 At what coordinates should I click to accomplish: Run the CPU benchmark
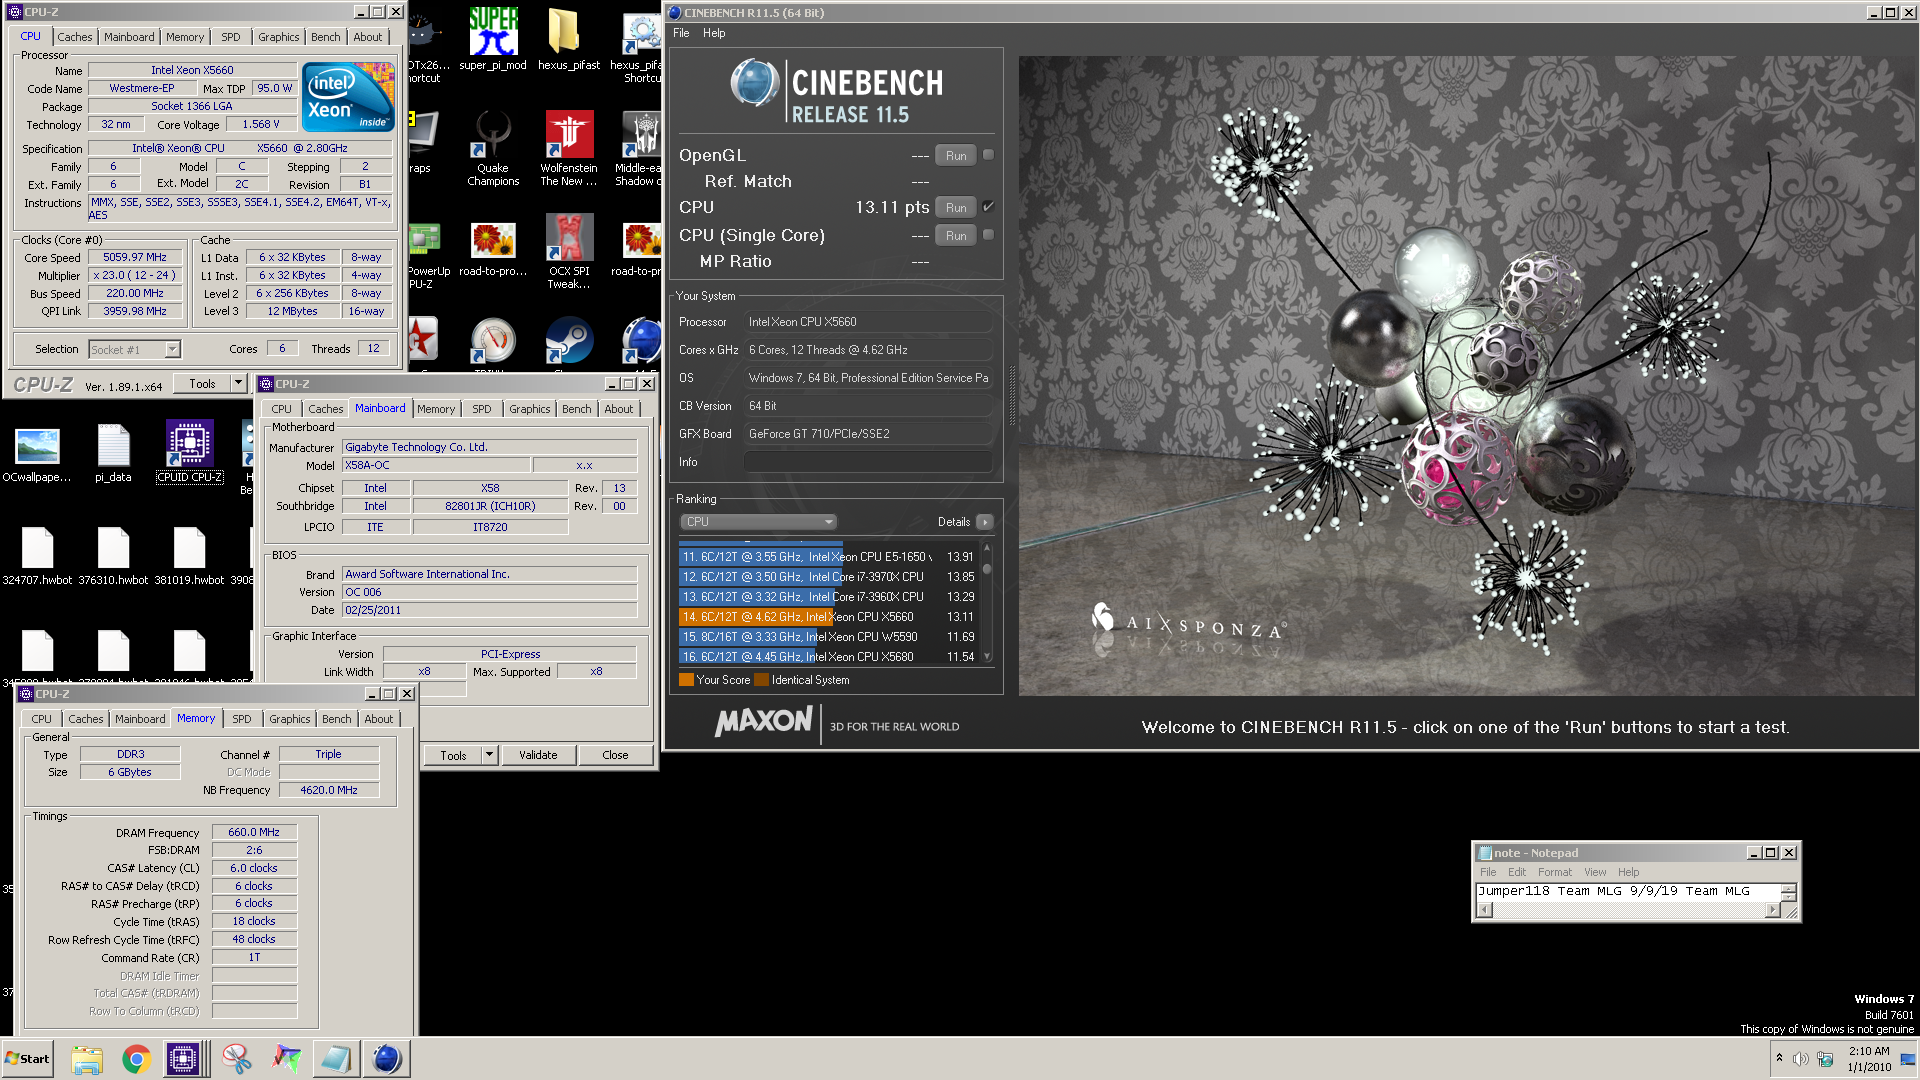[x=956, y=207]
